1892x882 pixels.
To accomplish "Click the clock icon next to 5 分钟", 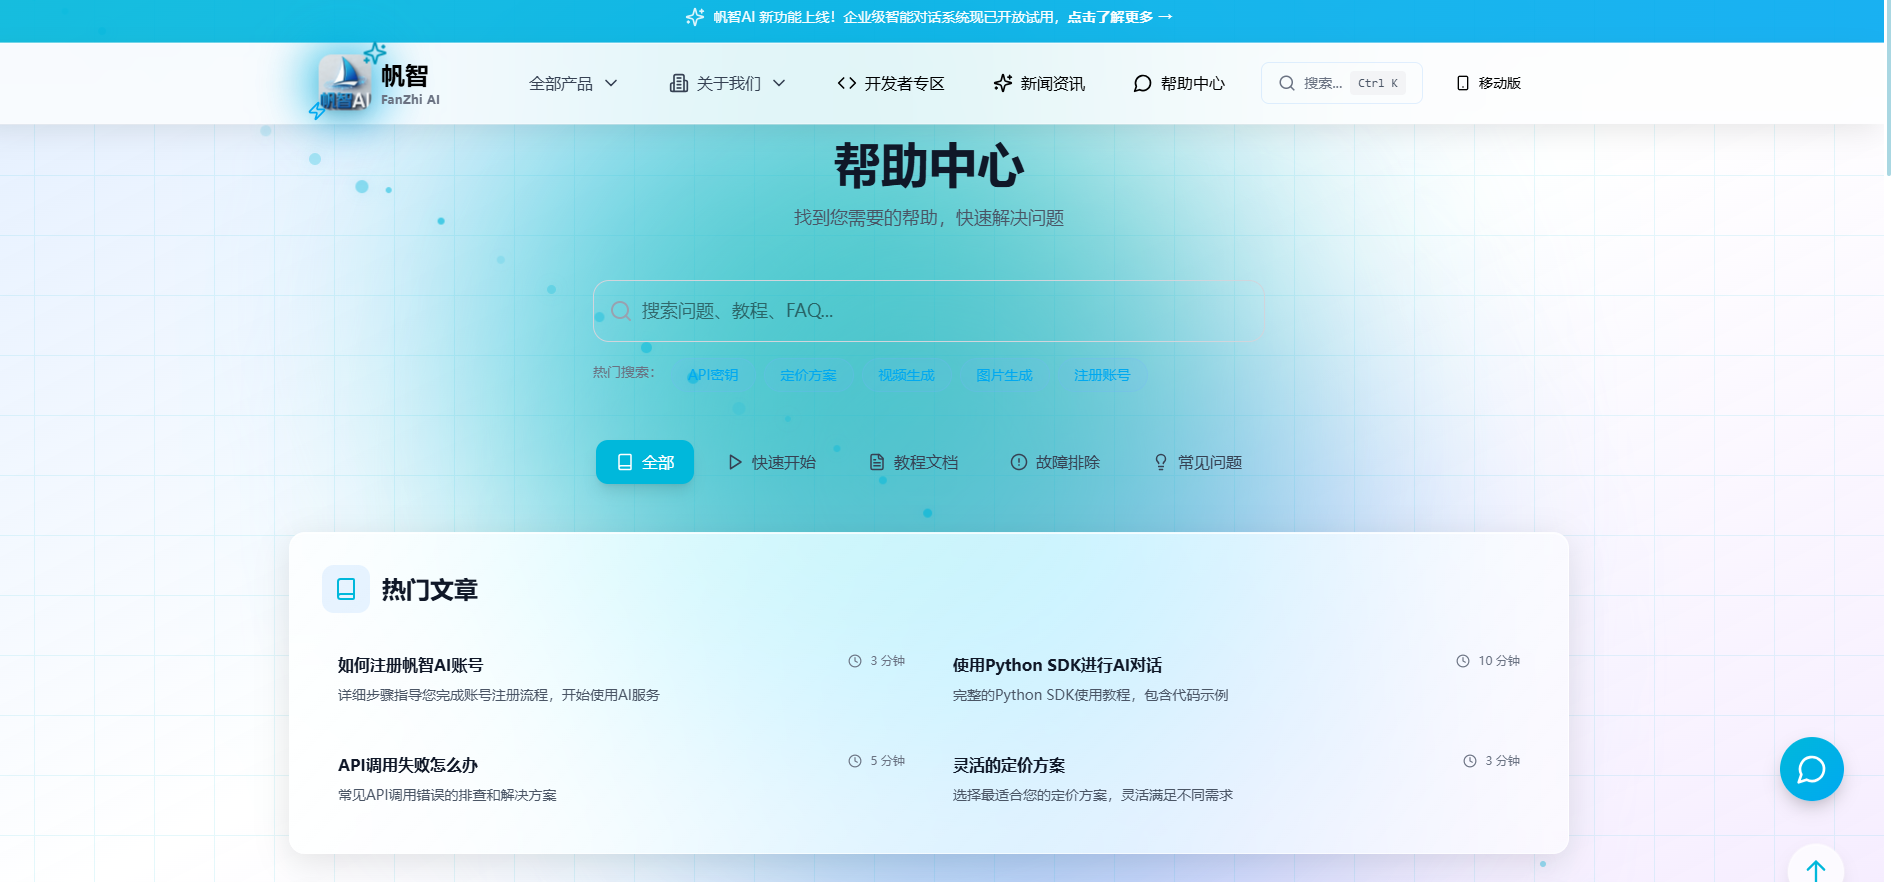I will pos(855,761).
